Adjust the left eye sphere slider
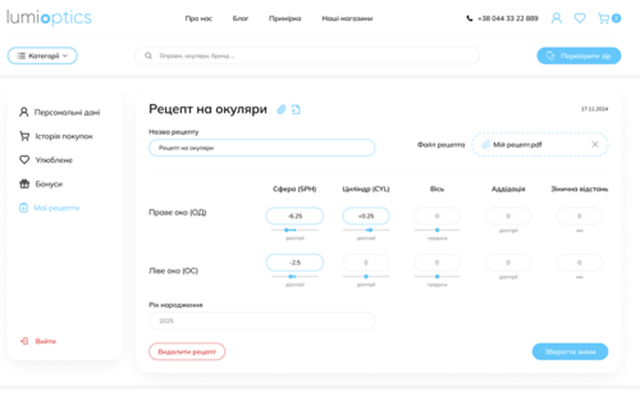The image size is (640, 400). click(x=295, y=276)
